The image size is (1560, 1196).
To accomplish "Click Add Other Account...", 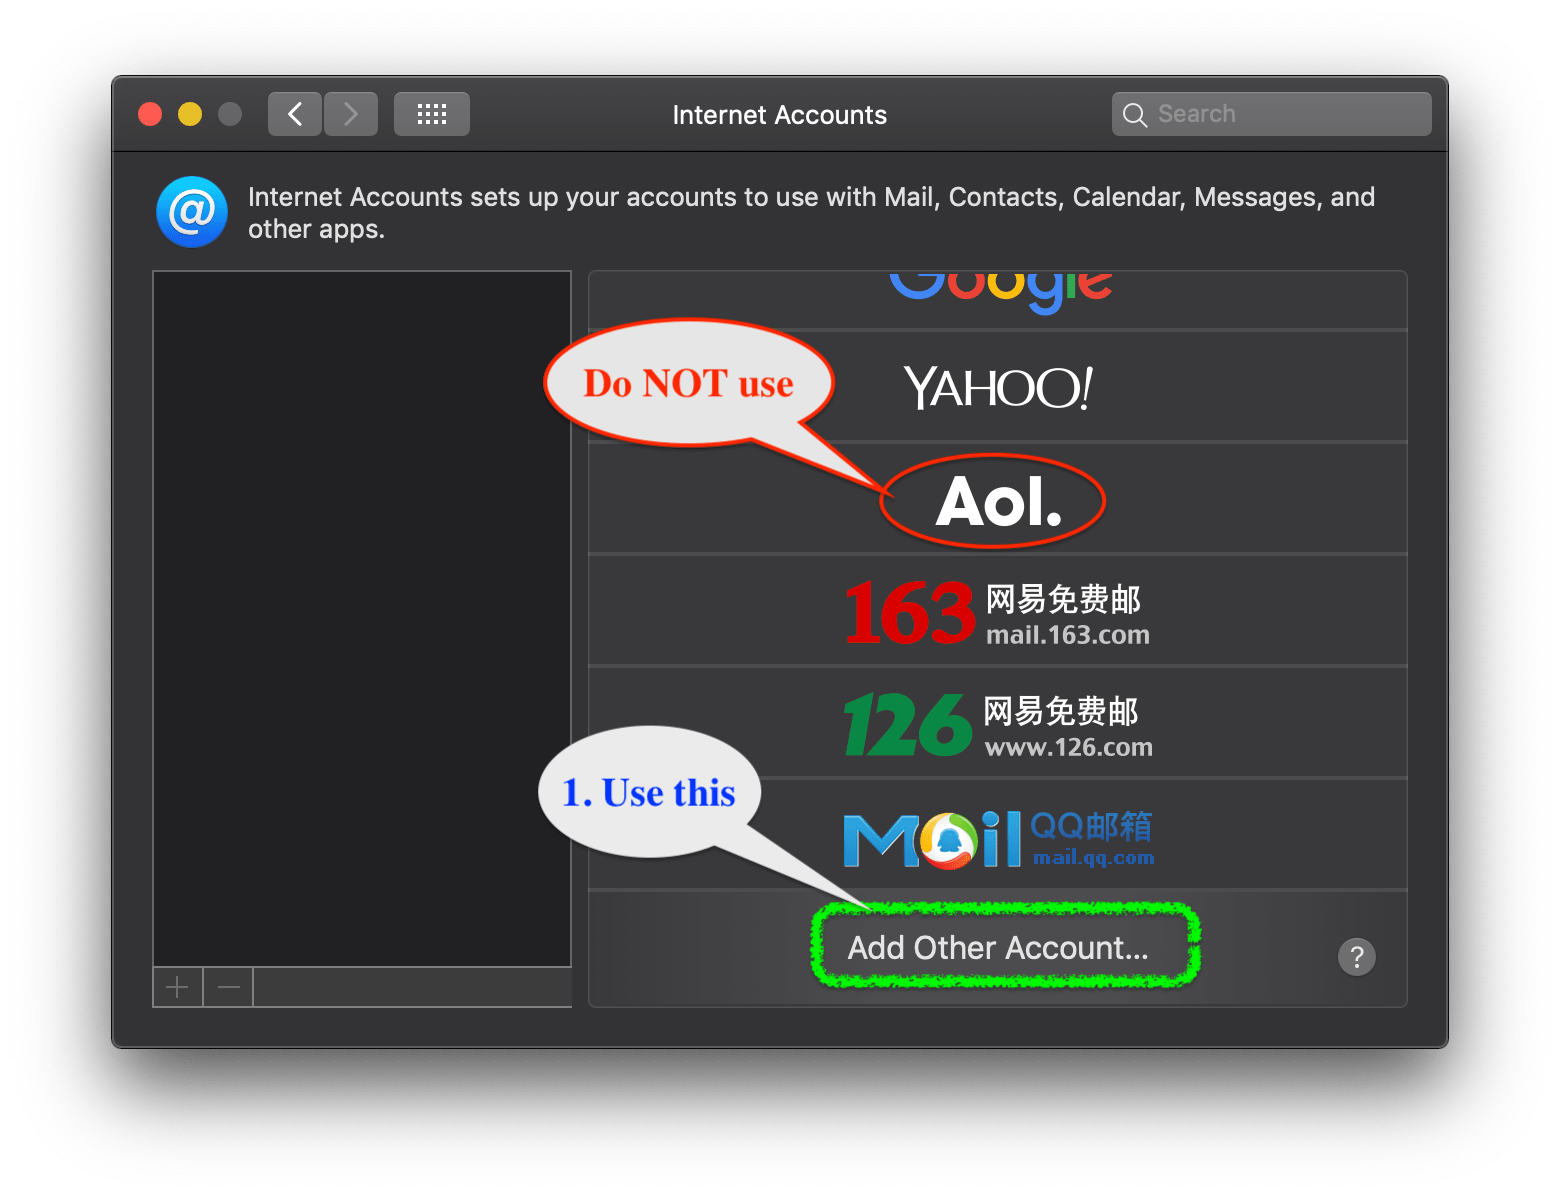I will click(x=998, y=947).
